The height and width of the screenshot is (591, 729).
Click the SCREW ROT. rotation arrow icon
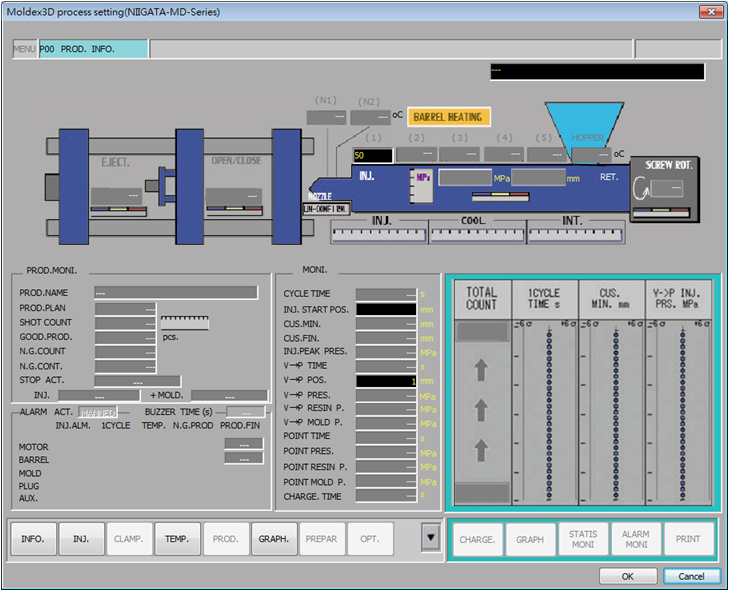(641, 188)
